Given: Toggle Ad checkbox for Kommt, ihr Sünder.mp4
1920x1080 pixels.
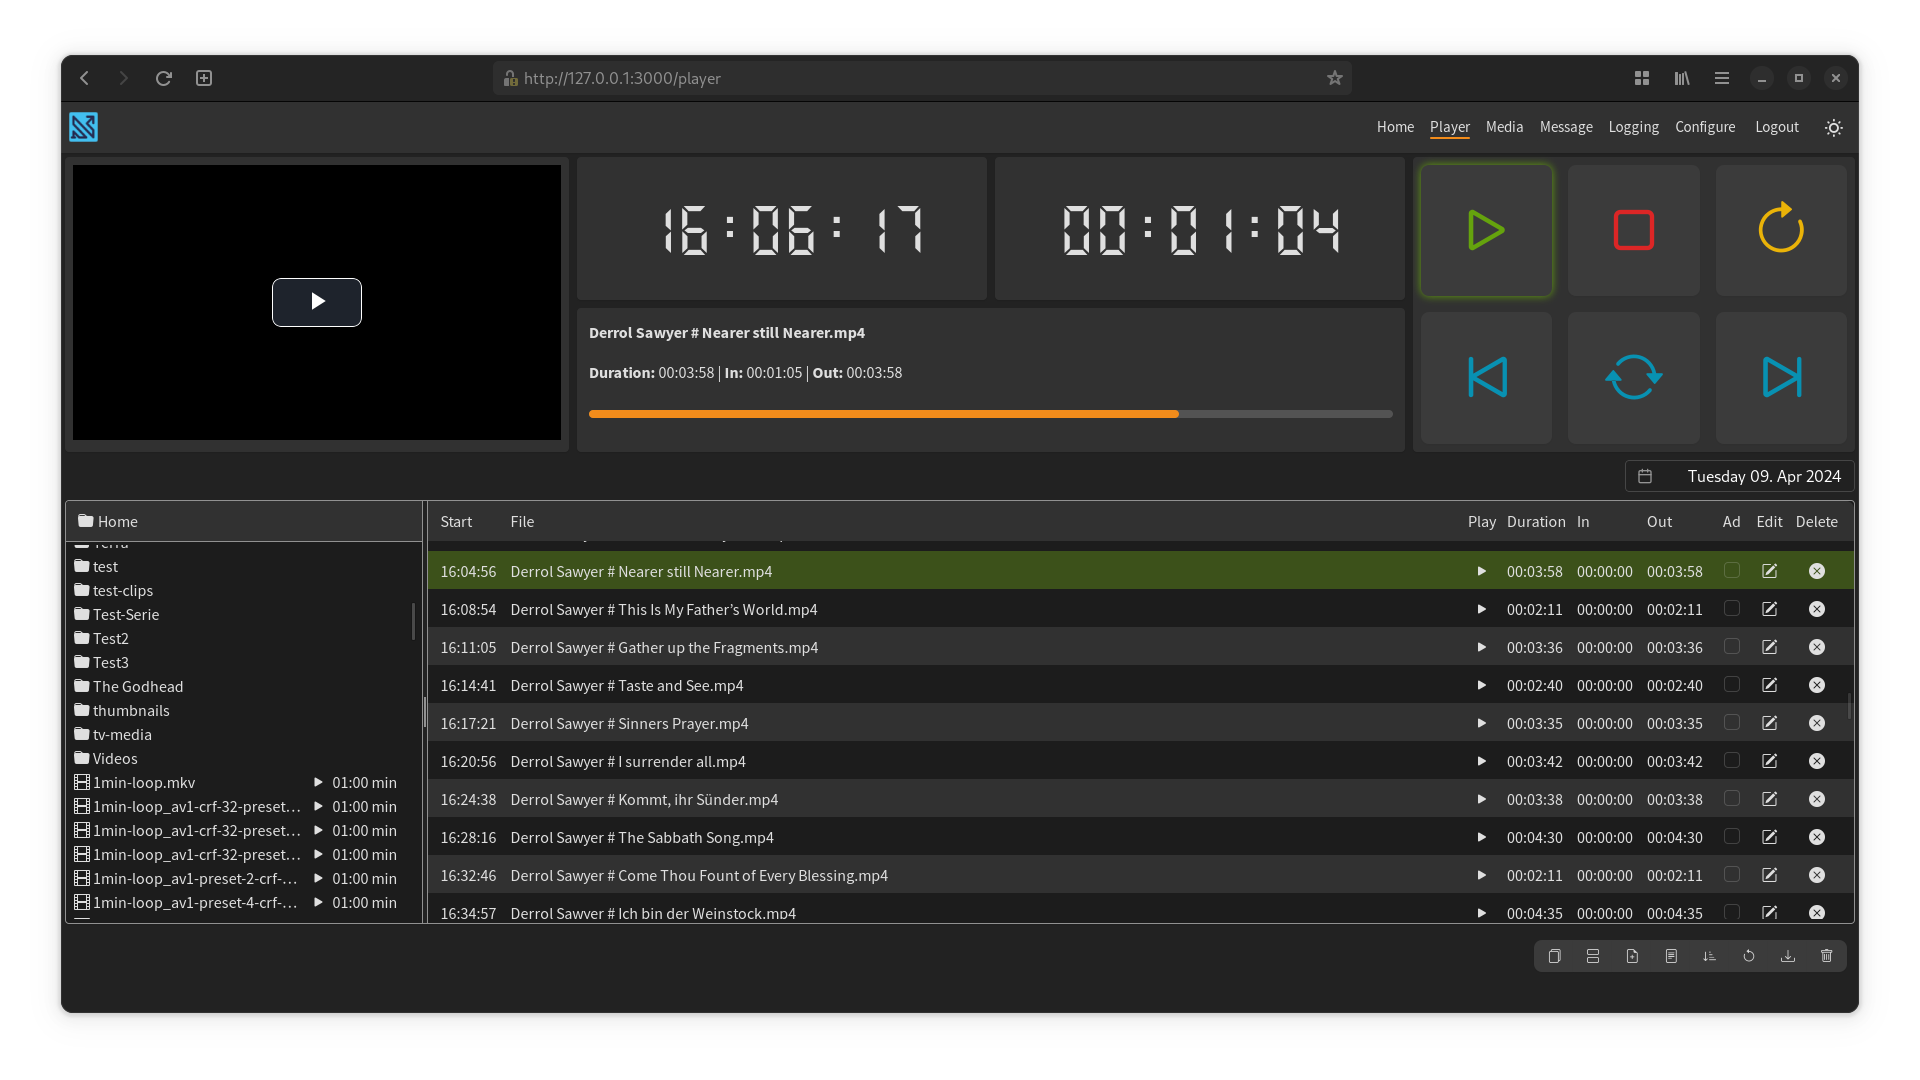Looking at the screenshot, I should pyautogui.click(x=1732, y=798).
